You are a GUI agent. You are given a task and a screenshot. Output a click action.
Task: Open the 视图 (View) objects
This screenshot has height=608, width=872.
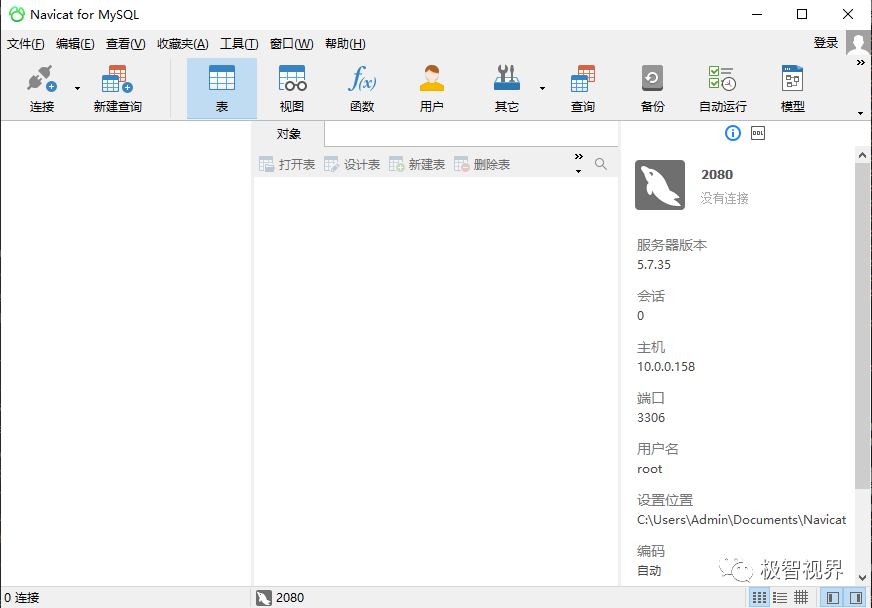point(292,88)
